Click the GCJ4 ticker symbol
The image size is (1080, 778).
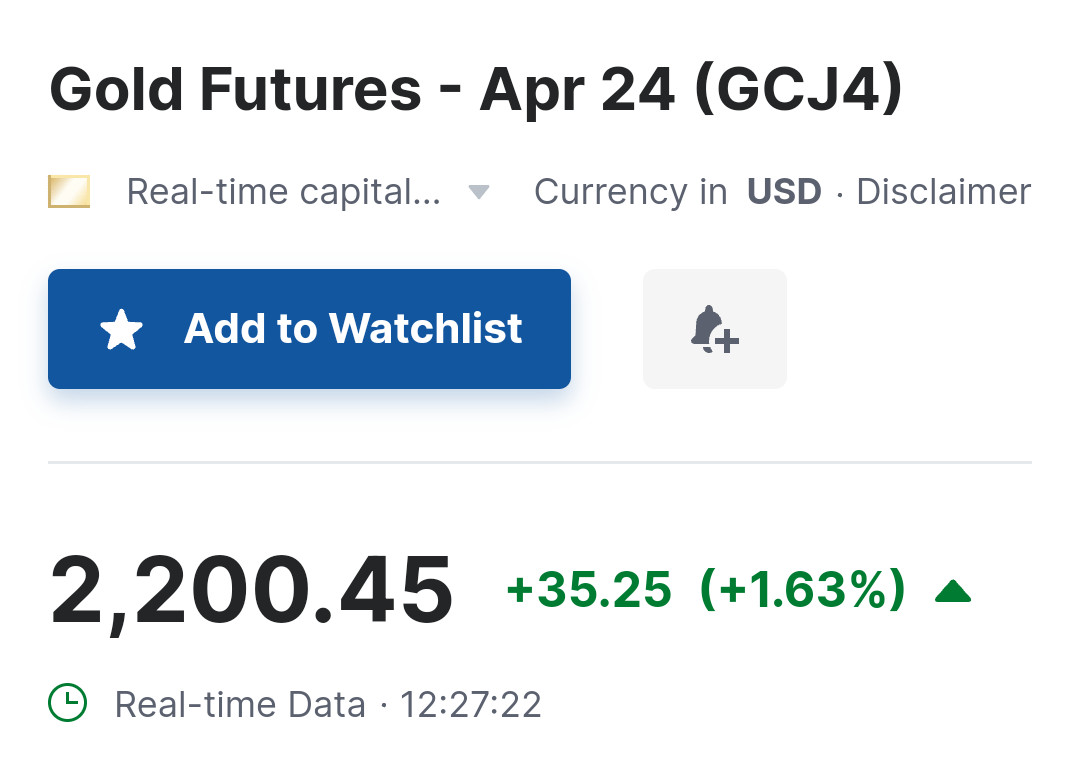click(795, 90)
